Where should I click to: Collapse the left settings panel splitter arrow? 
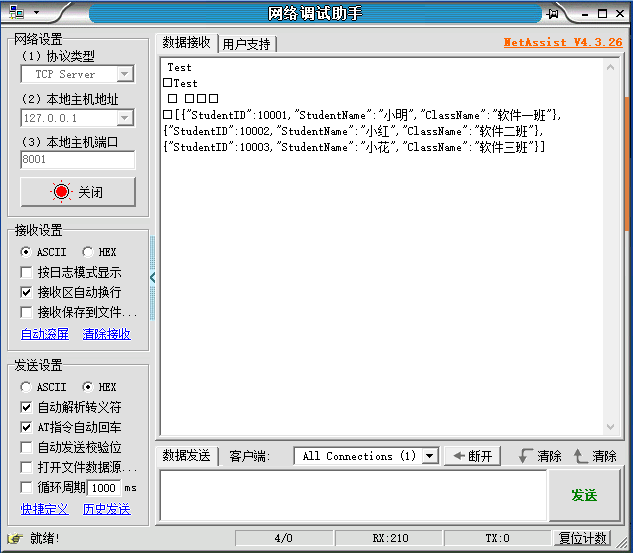coord(152,277)
